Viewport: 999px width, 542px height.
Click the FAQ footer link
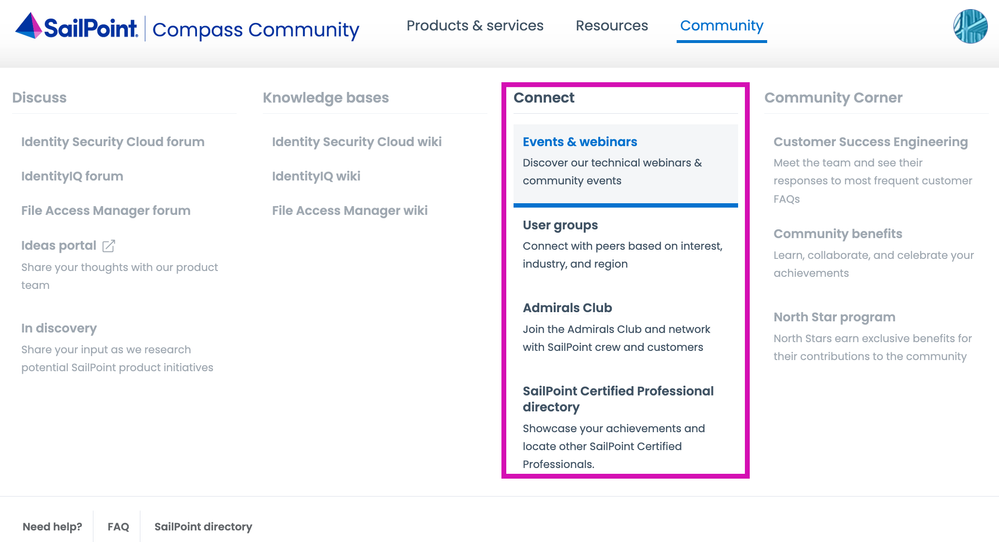click(x=118, y=527)
